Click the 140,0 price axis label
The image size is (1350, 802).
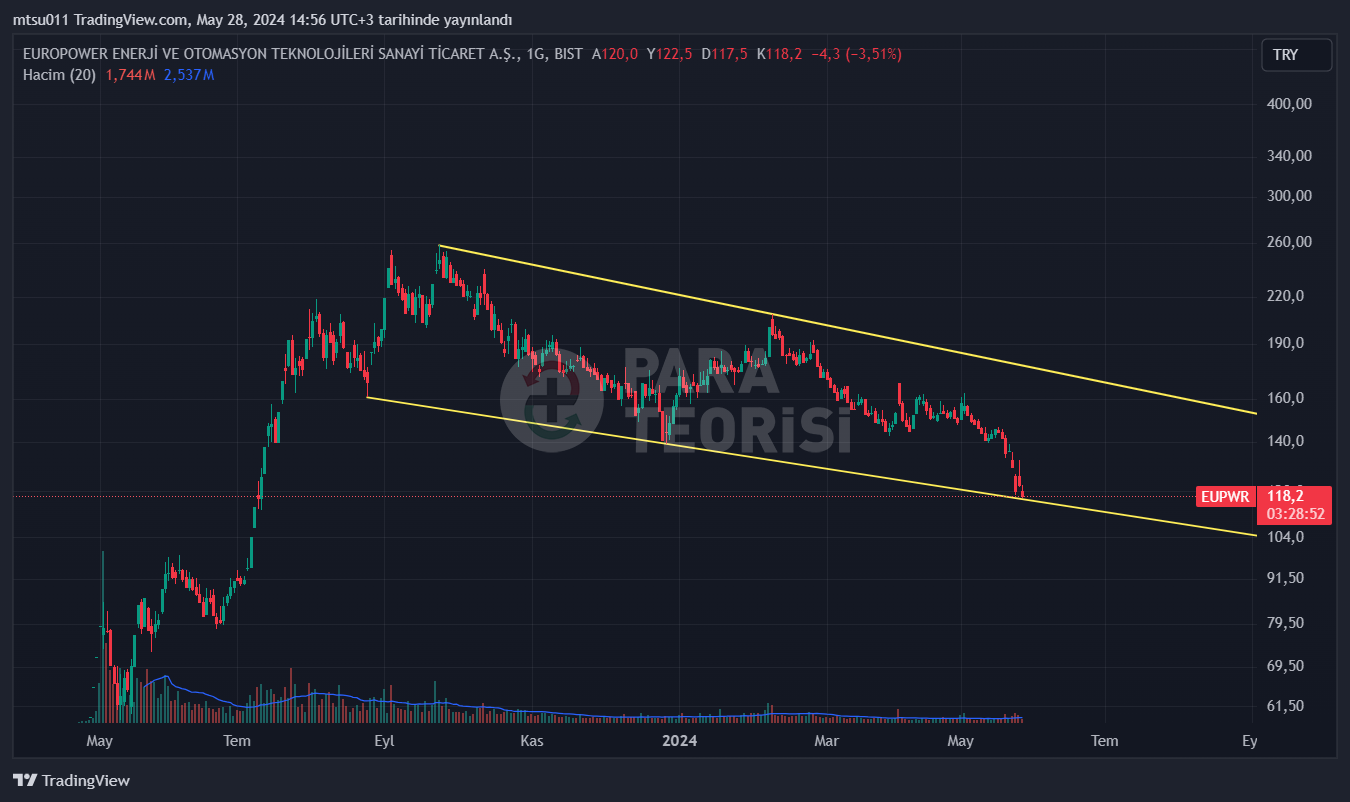1285,441
